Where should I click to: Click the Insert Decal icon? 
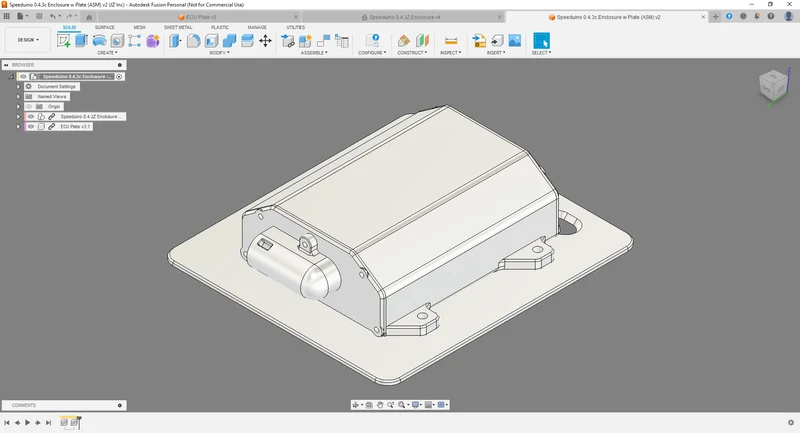497,41
